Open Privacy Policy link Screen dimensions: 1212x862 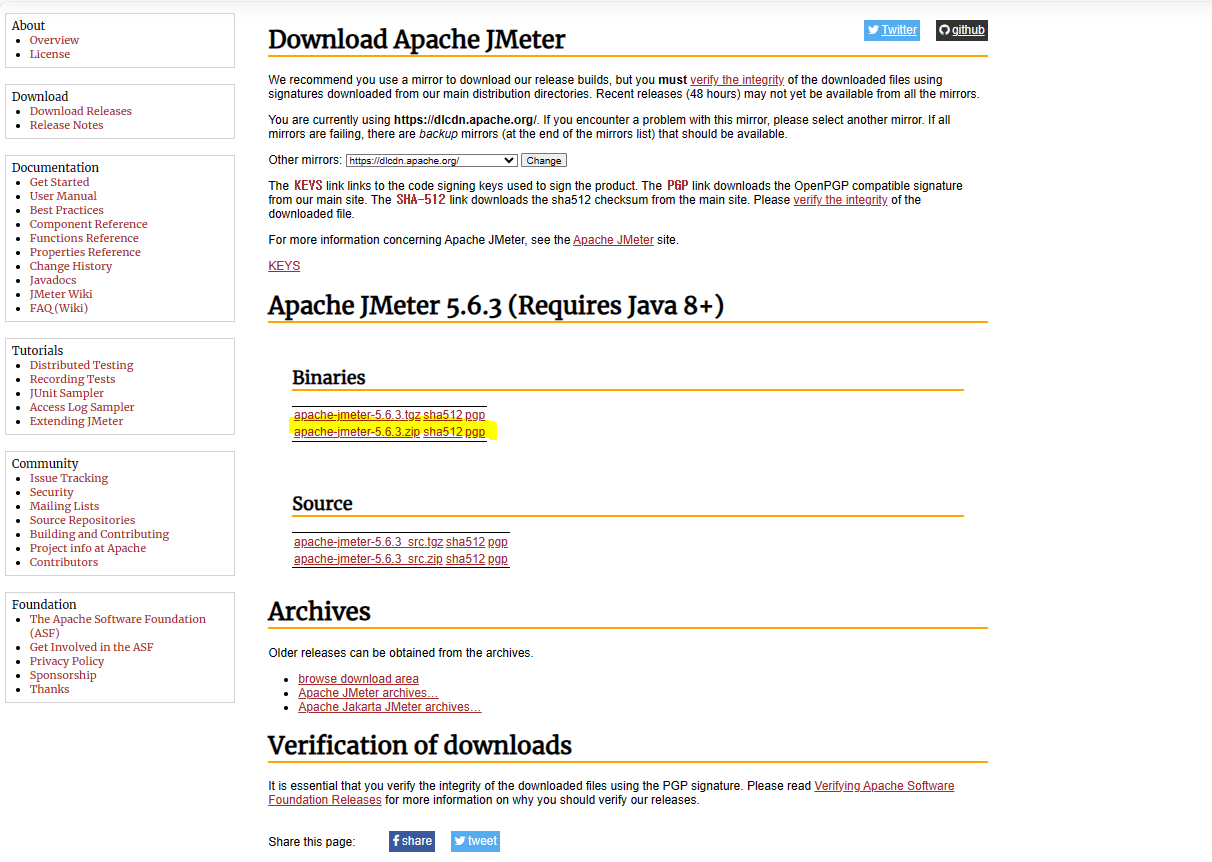pos(67,661)
